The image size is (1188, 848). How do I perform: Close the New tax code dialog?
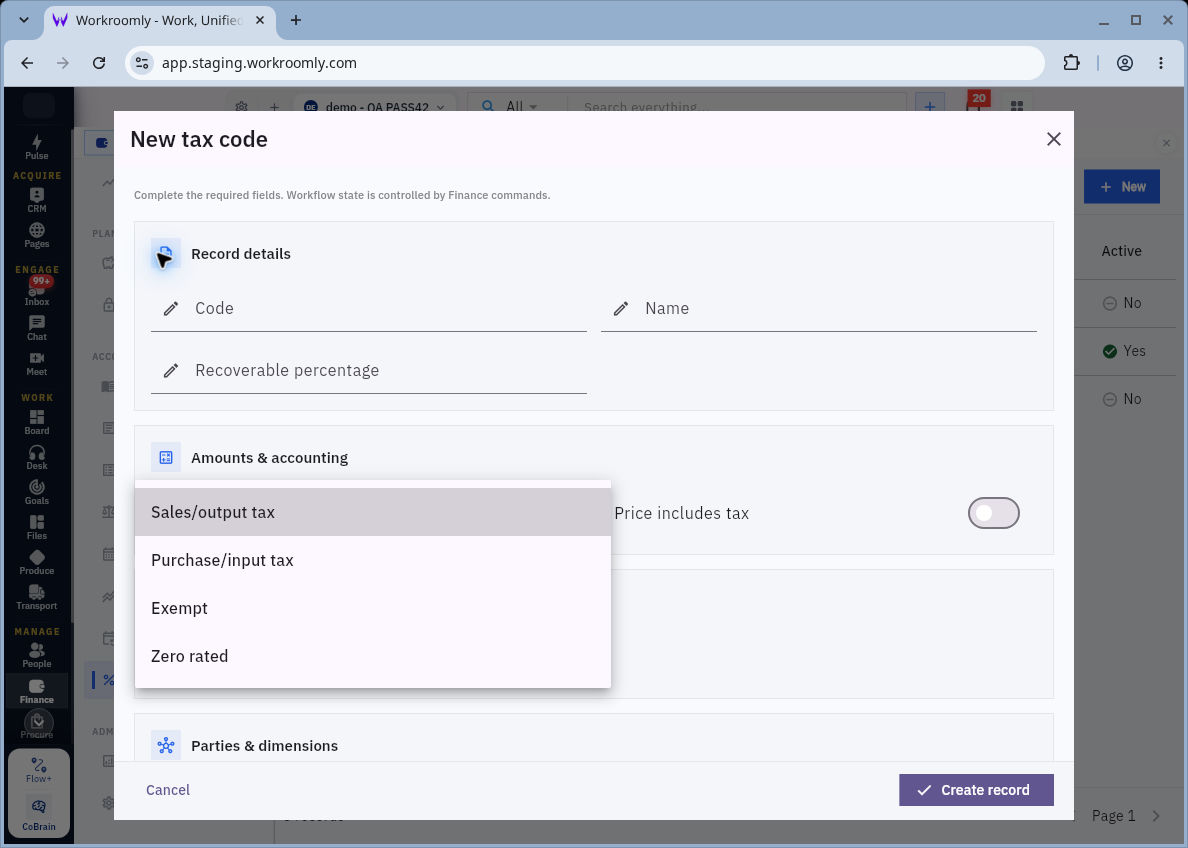click(1053, 139)
